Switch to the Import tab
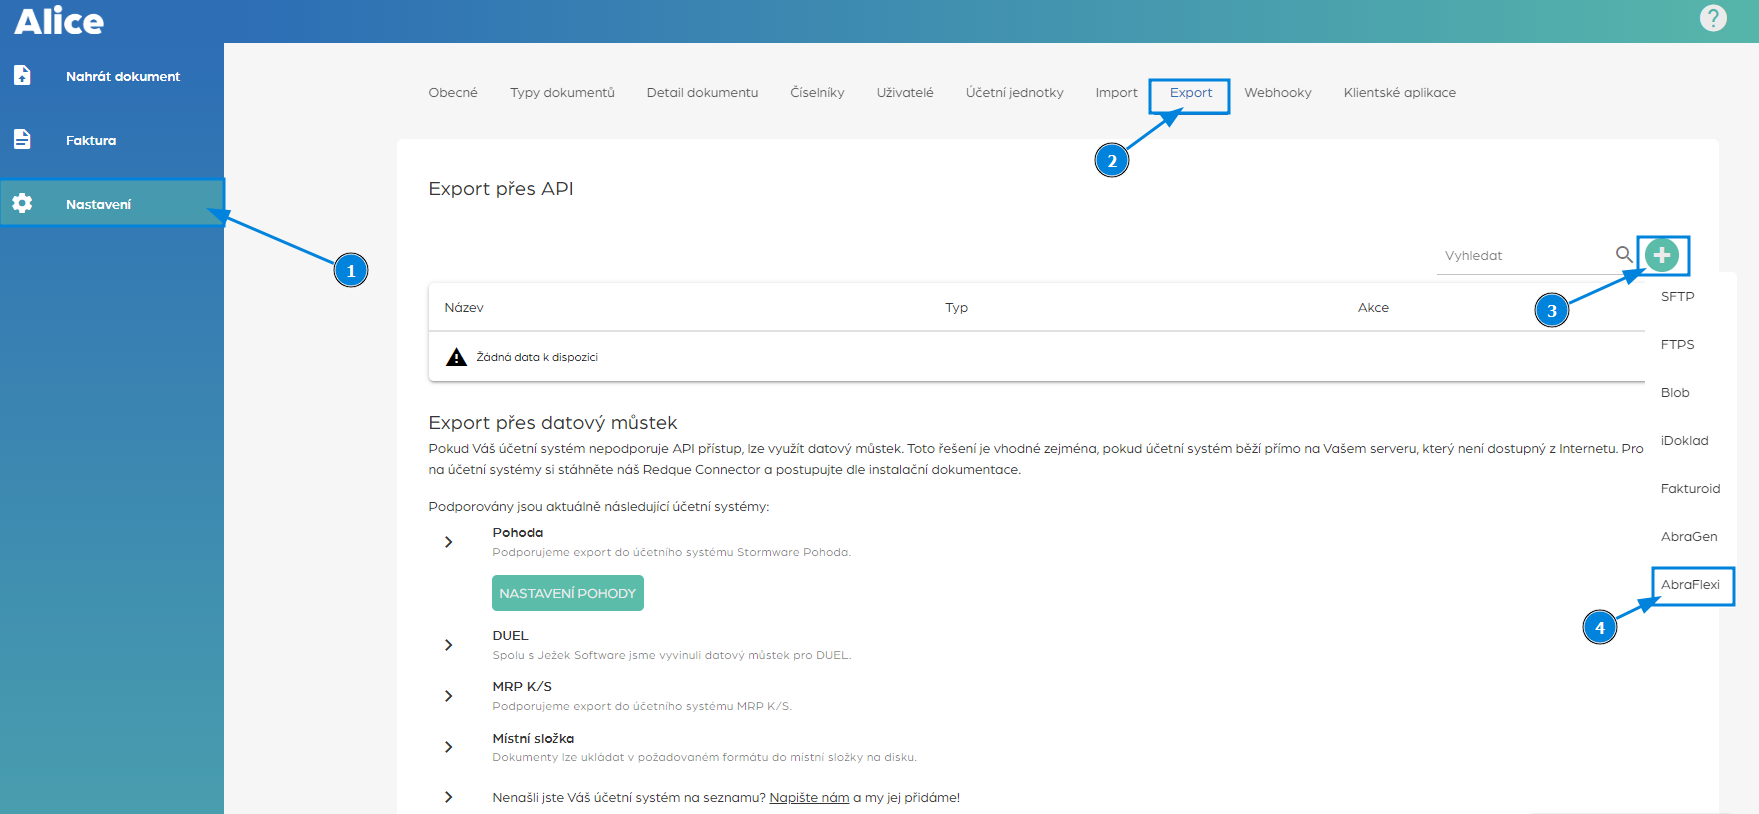1759x814 pixels. point(1116,92)
